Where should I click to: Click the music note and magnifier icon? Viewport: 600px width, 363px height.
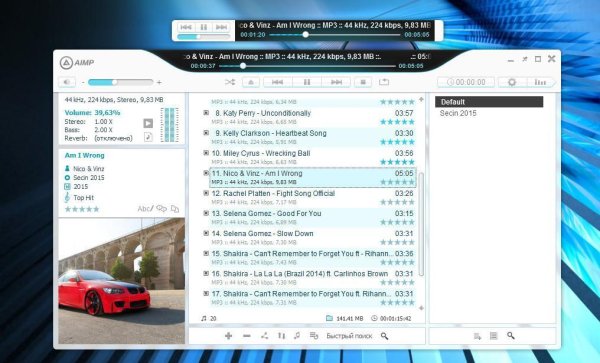(297, 336)
